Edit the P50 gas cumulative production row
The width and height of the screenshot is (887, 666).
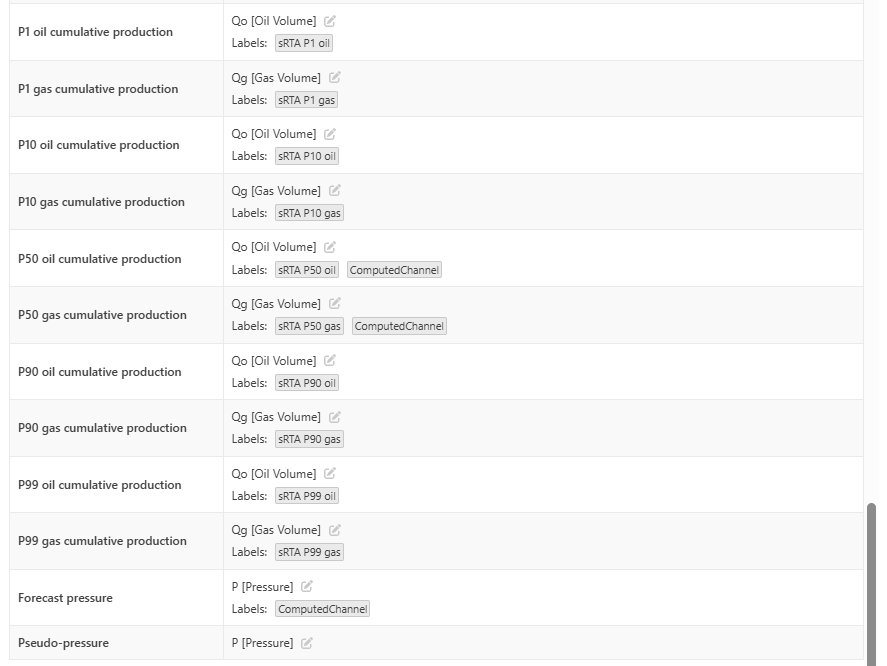coord(335,304)
